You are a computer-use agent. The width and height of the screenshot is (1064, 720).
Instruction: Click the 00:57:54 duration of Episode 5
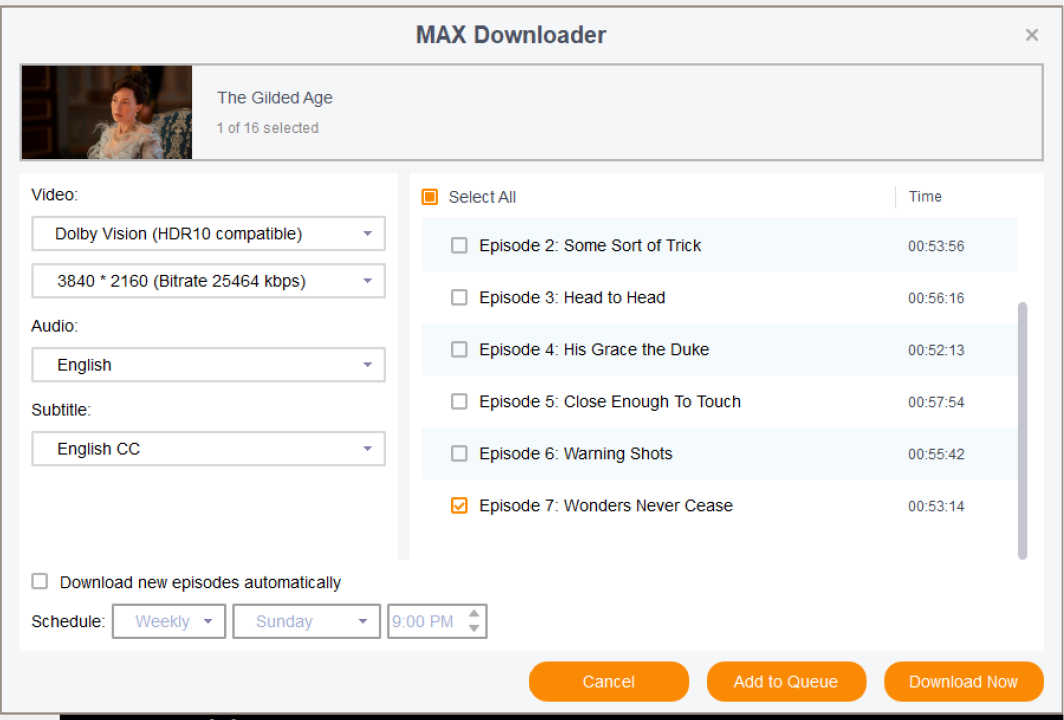click(936, 402)
